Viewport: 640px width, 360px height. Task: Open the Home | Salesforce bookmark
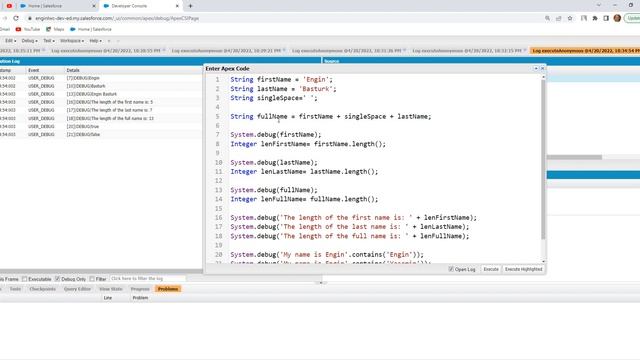click(x=91, y=29)
